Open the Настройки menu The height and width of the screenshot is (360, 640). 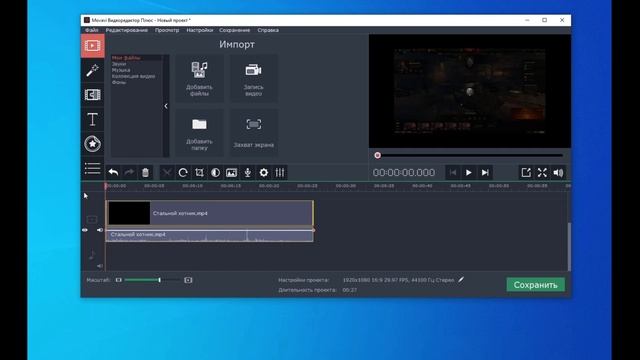[x=200, y=30]
